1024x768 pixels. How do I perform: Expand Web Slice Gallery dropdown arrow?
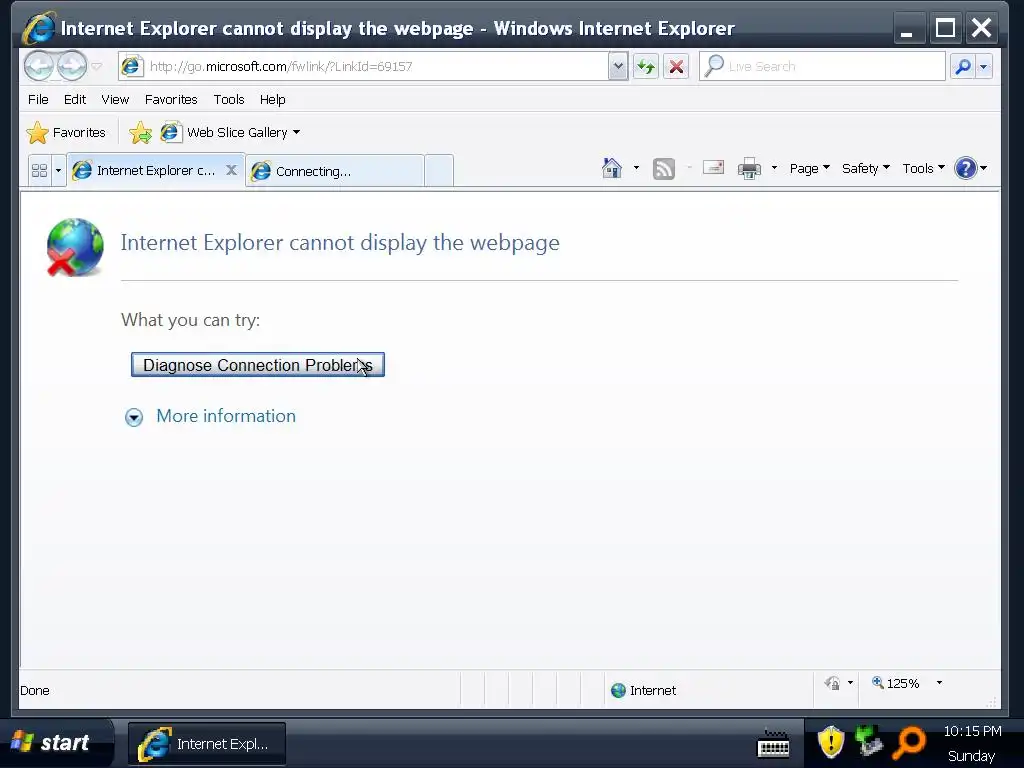(x=296, y=133)
